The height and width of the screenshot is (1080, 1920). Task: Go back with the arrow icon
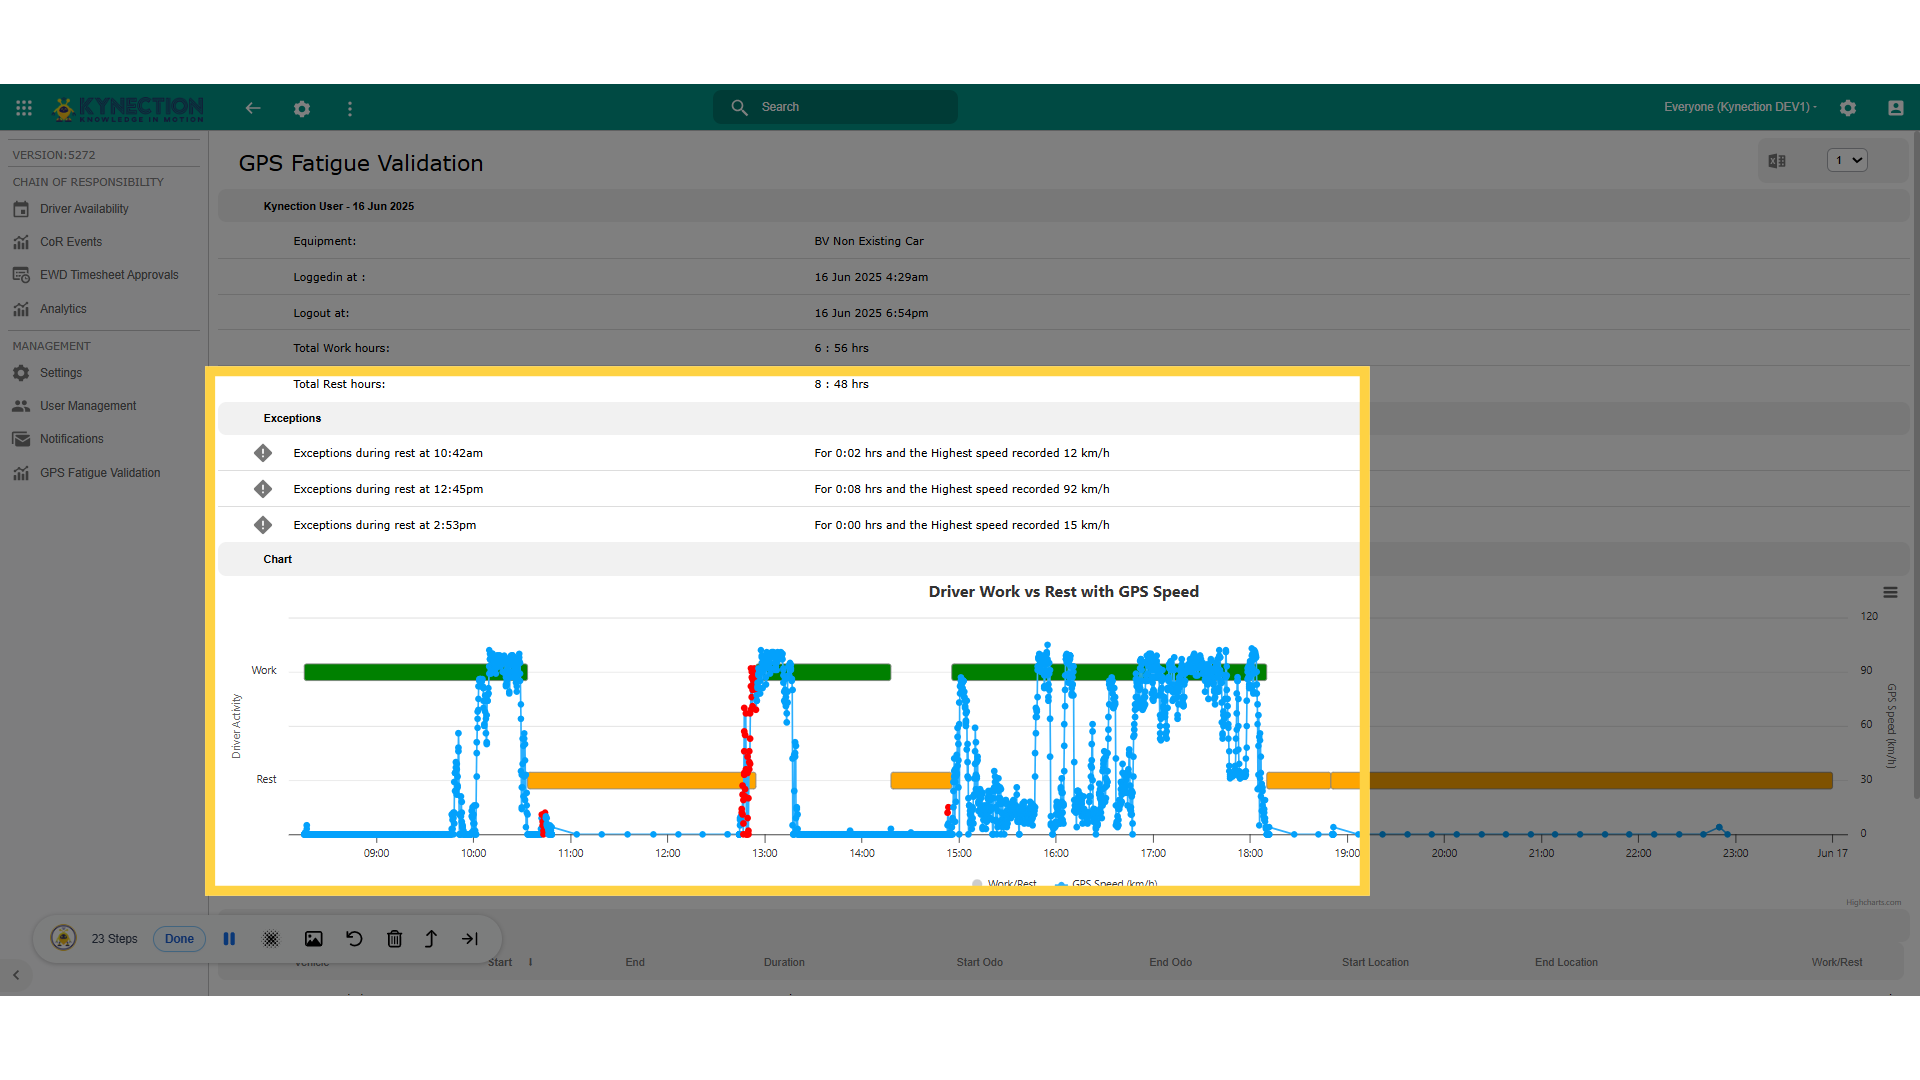click(x=253, y=108)
